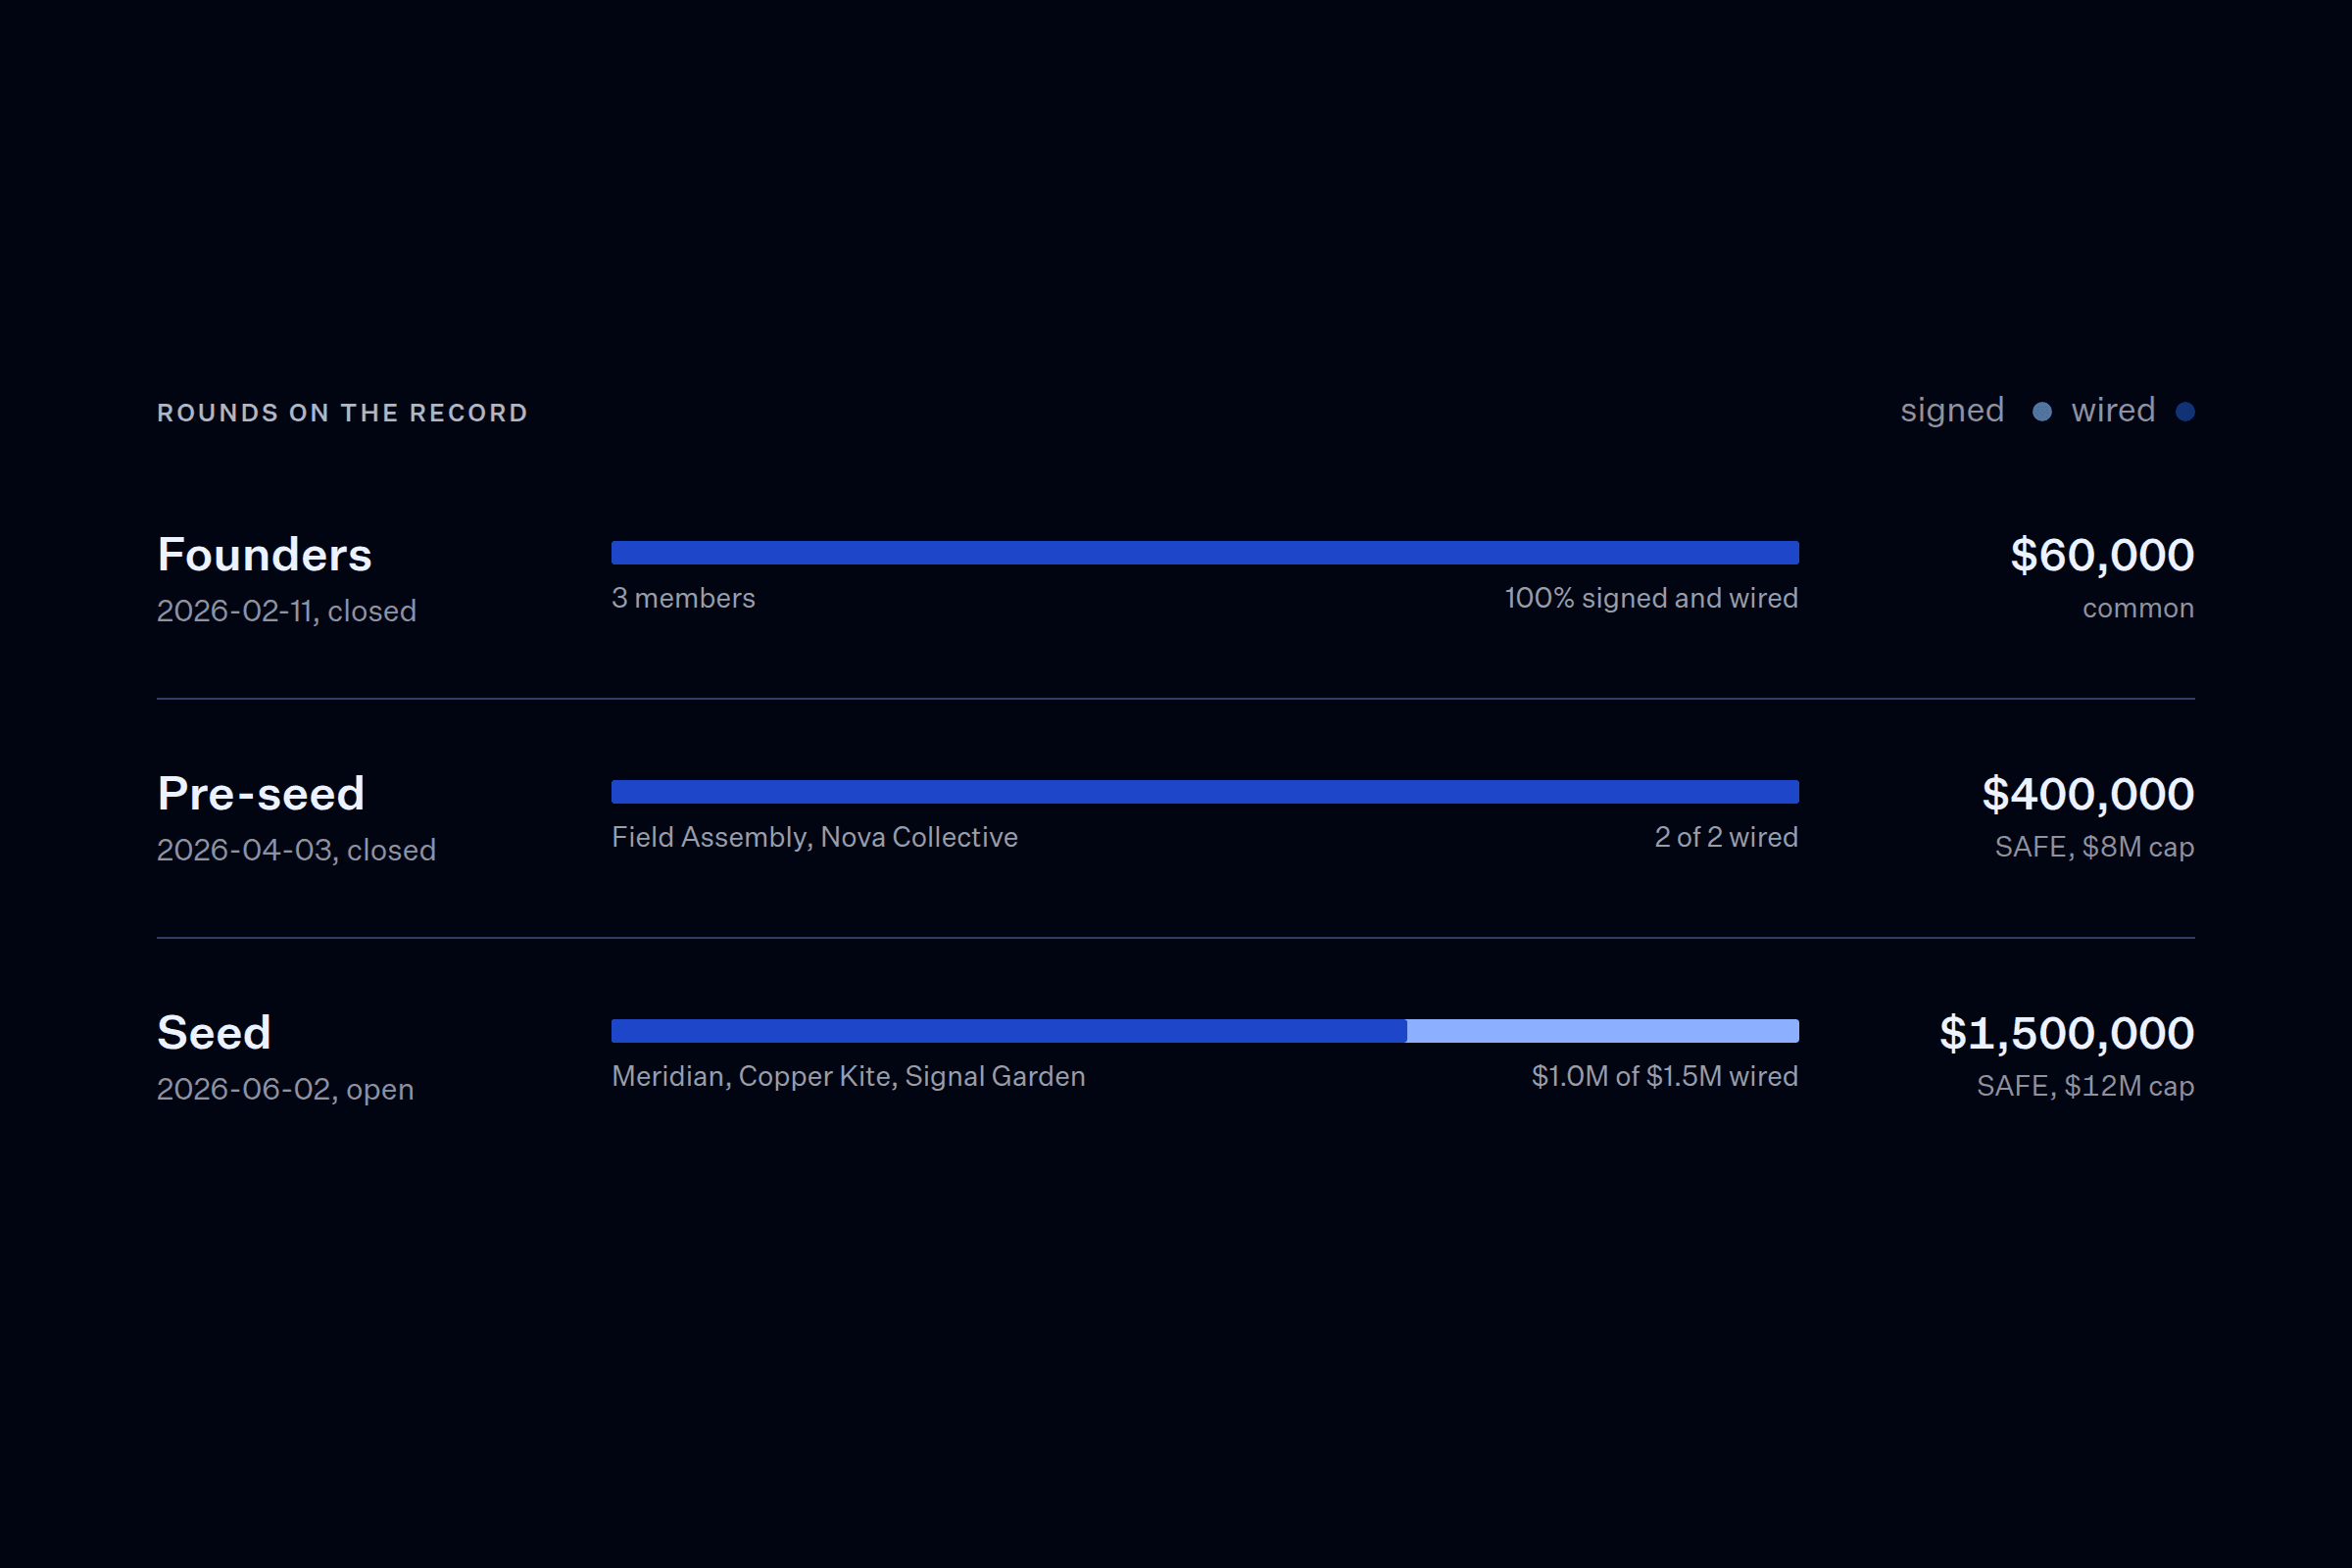
Task: Click the signed legend dot
Action: 2042,412
